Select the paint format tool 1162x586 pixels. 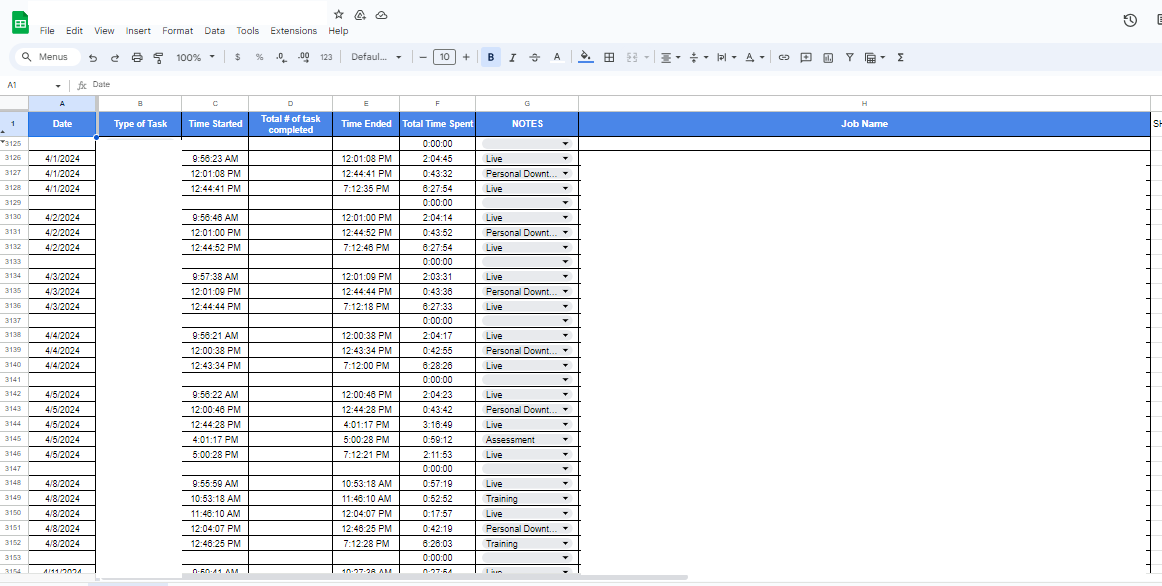(158, 57)
